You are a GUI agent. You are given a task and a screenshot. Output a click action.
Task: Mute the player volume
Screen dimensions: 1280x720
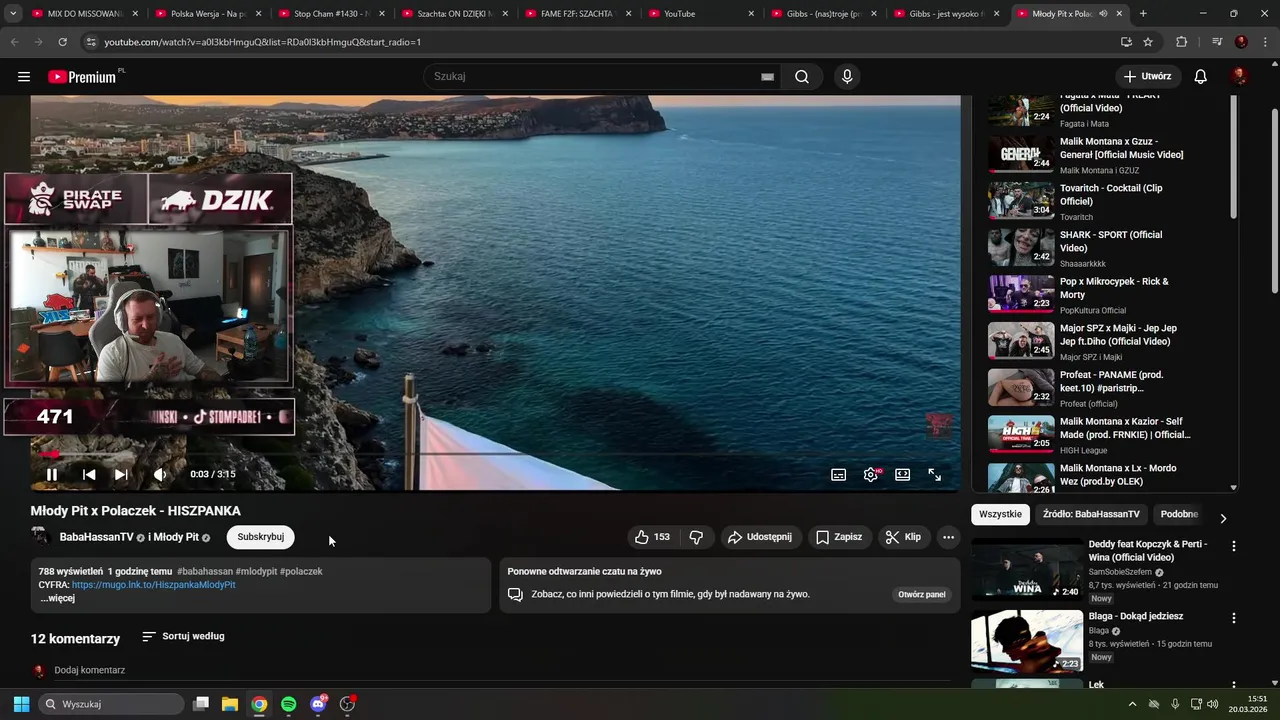[159, 475]
